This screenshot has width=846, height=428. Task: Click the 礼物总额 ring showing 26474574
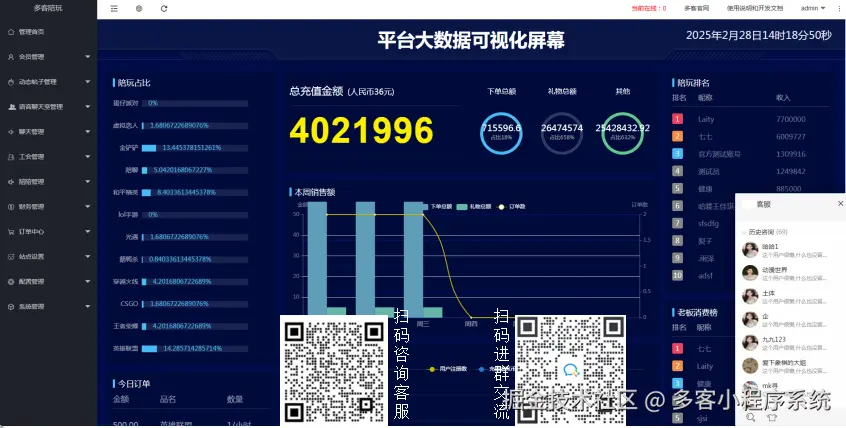click(x=562, y=133)
